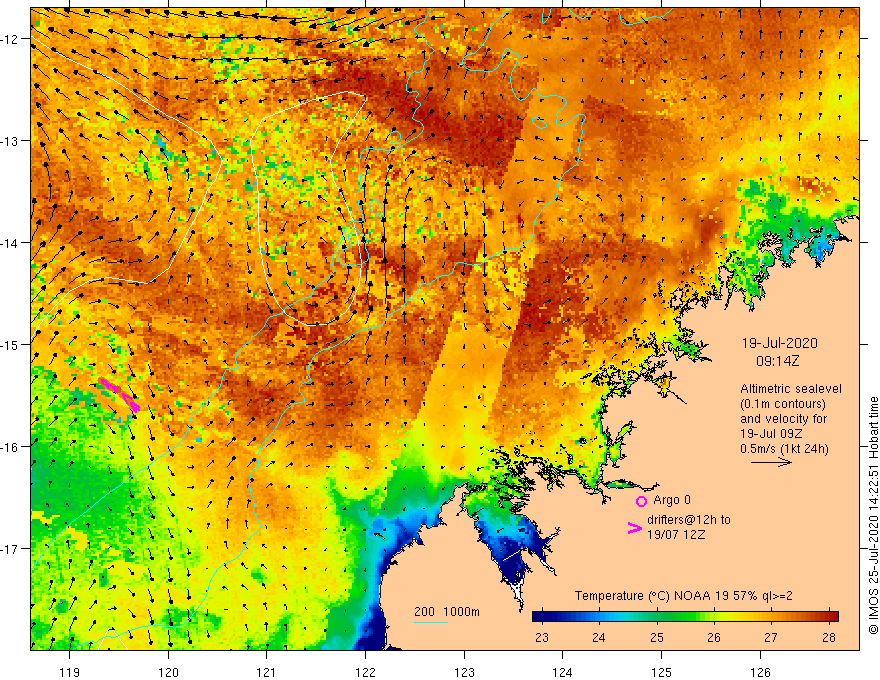Click the colorbar value 25

pos(657,637)
